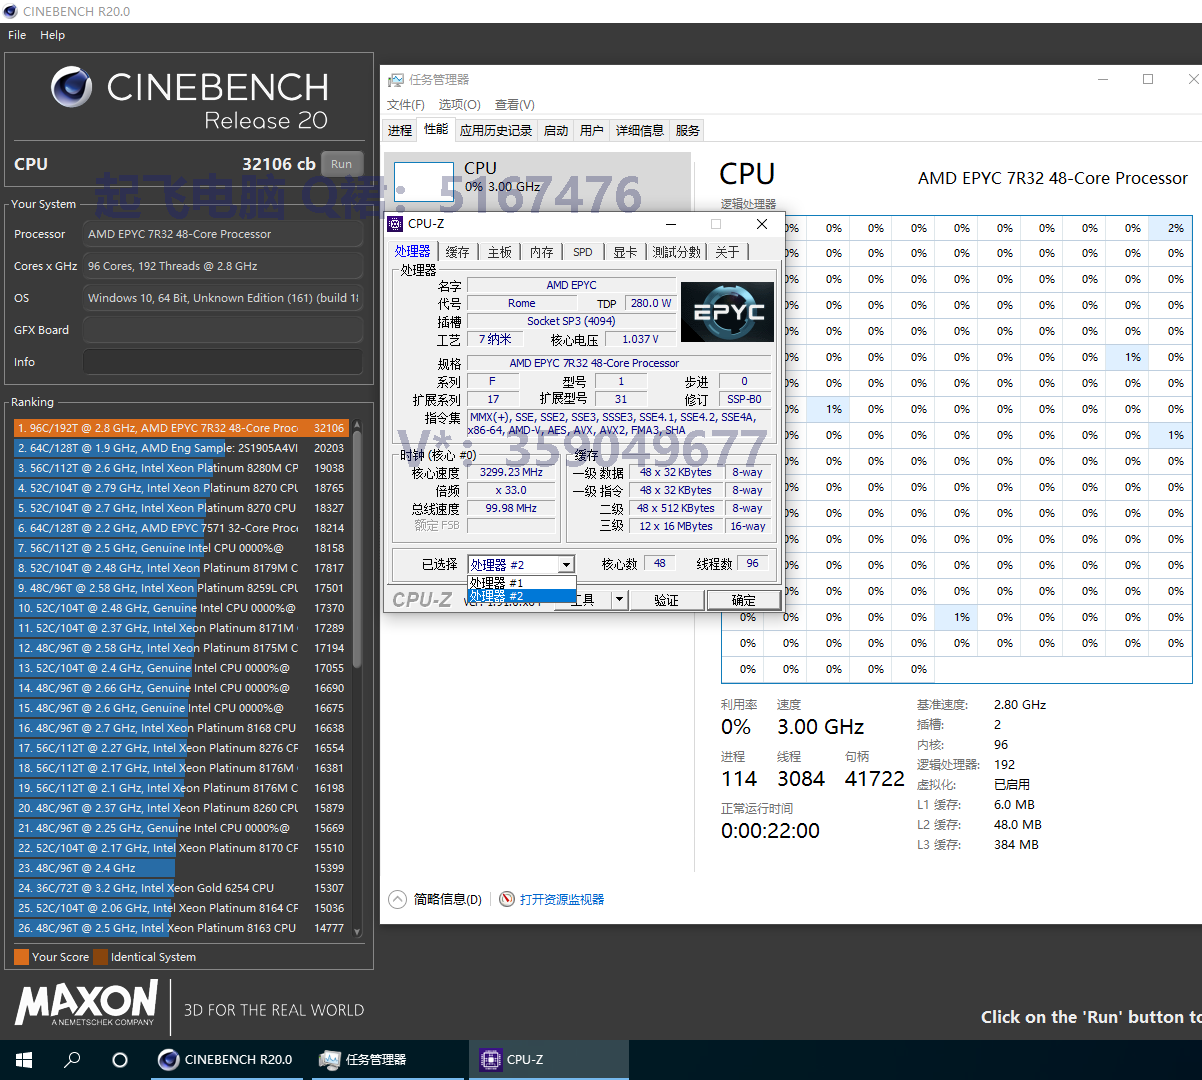Open 缓存 tab in CPU-Z

point(457,252)
